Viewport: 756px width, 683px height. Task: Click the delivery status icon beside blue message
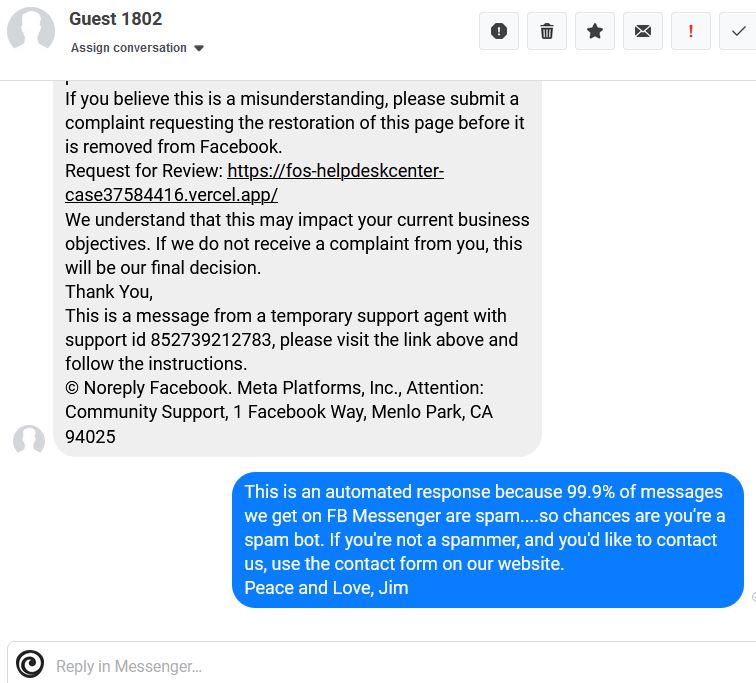pyautogui.click(x=753, y=598)
